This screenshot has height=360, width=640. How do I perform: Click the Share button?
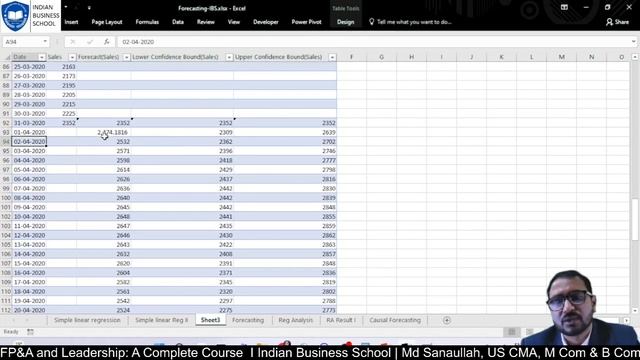click(x=618, y=22)
